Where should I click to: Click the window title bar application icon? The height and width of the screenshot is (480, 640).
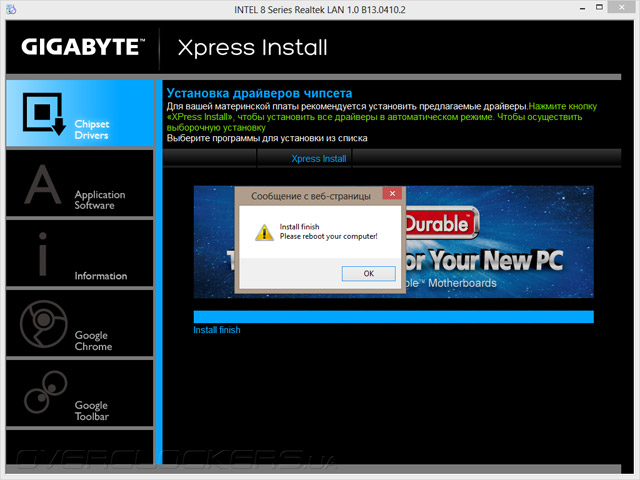(11, 9)
